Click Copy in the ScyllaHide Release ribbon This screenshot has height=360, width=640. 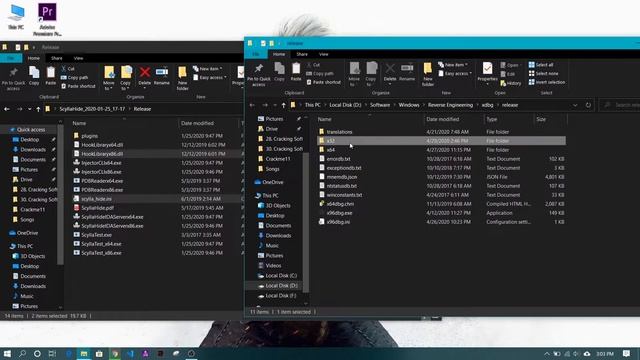coord(34,76)
